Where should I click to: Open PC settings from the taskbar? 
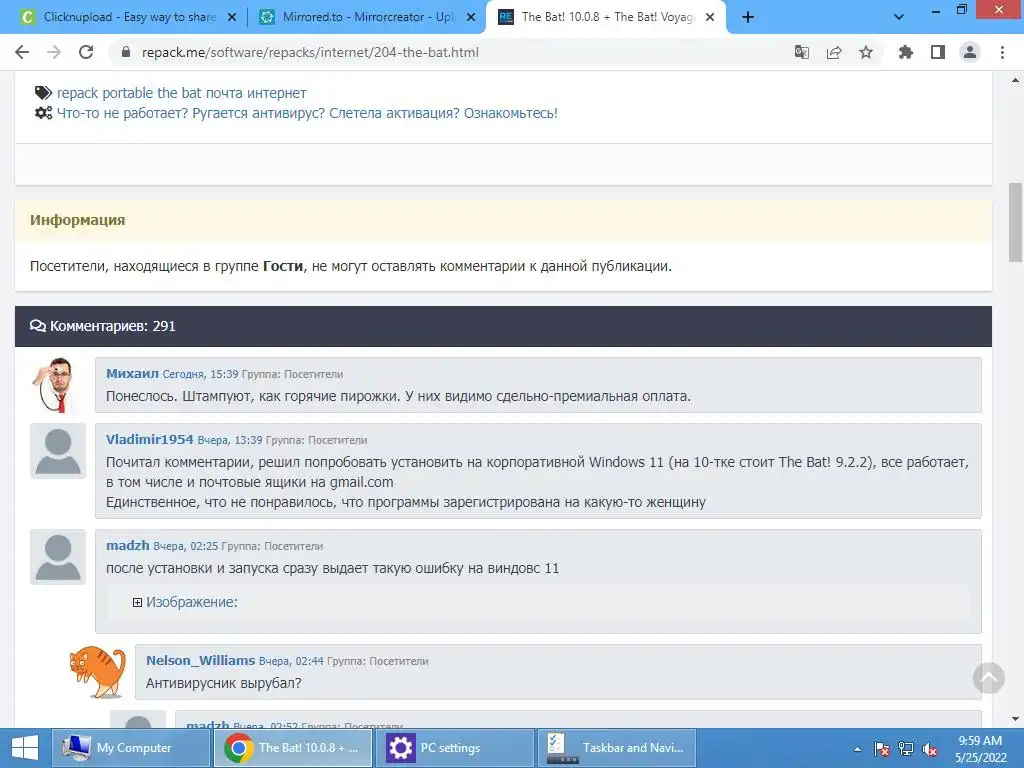click(455, 748)
